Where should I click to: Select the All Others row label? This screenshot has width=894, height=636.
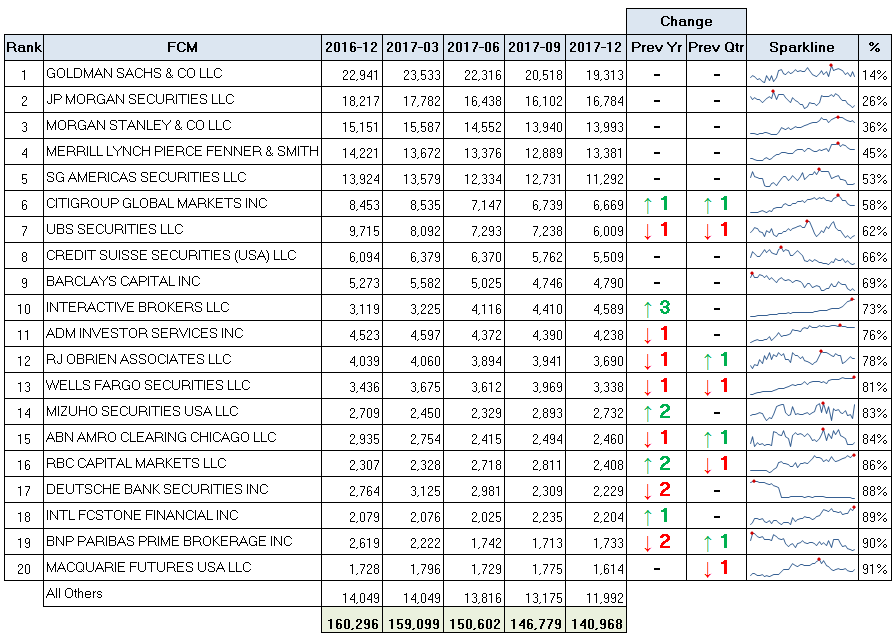[74, 593]
